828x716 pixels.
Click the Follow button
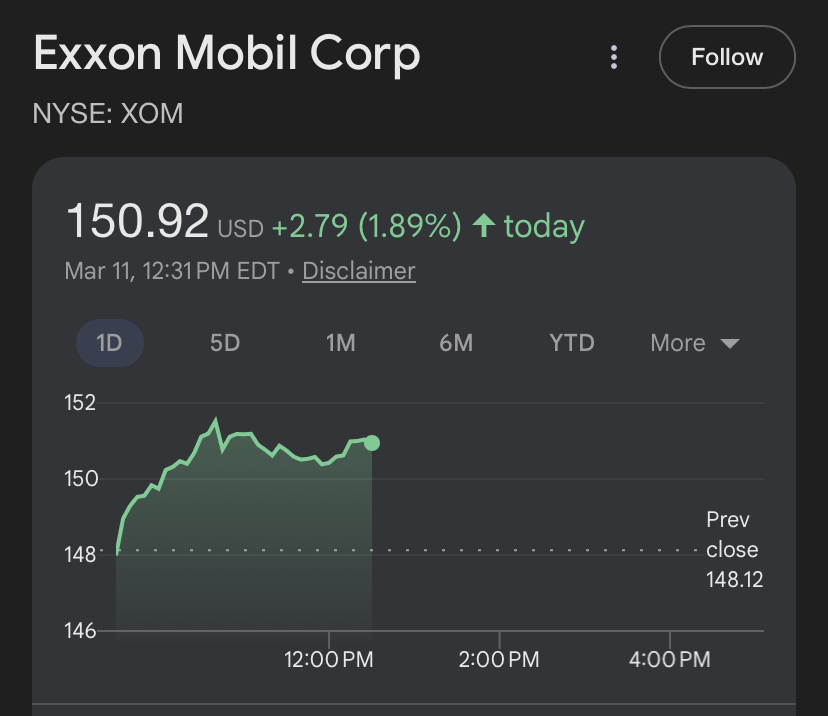727,57
